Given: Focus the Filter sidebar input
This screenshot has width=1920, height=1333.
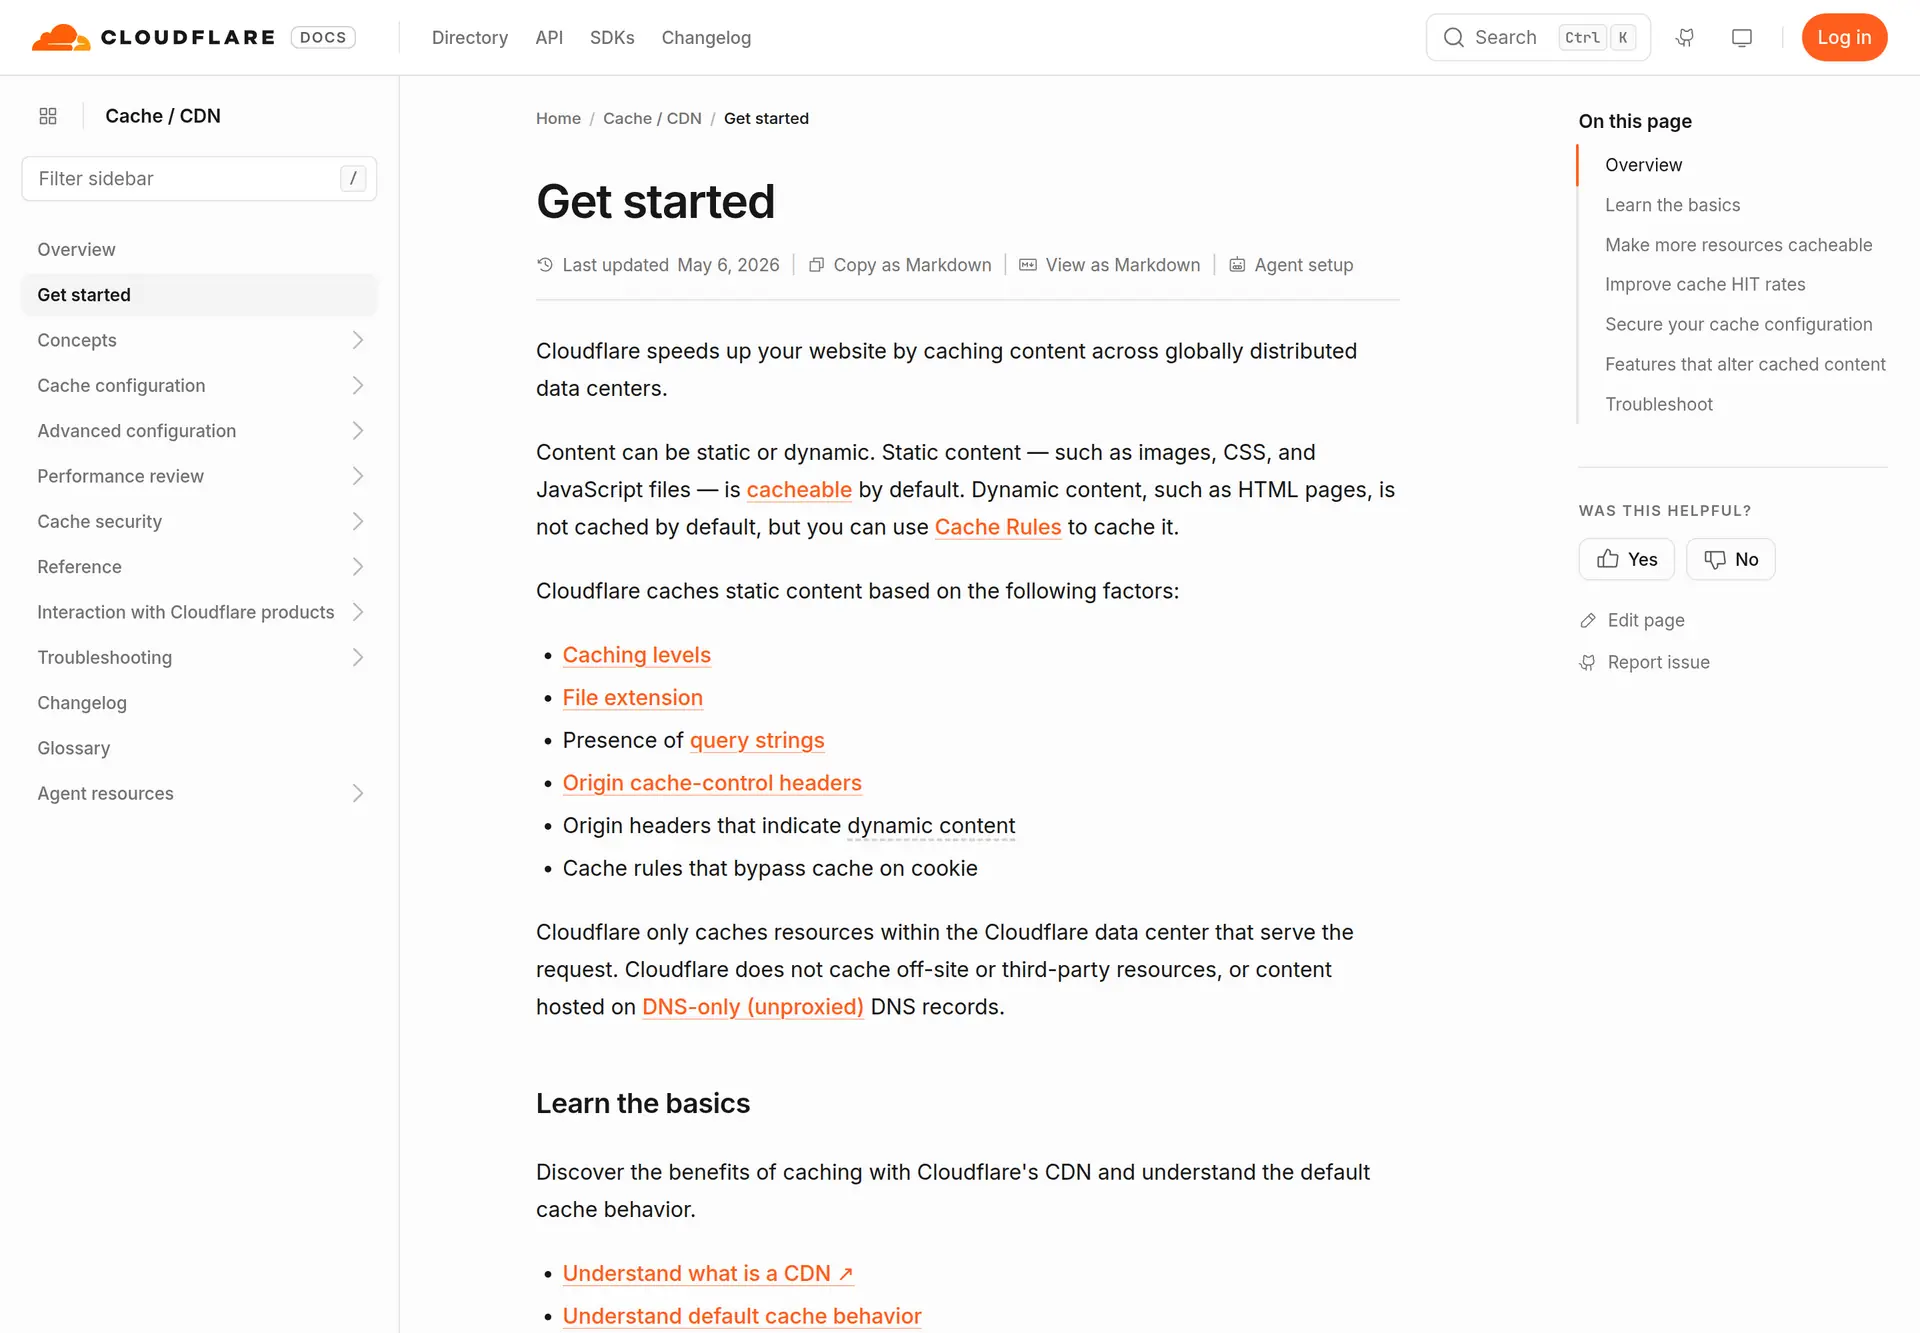Looking at the screenshot, I should [x=199, y=179].
